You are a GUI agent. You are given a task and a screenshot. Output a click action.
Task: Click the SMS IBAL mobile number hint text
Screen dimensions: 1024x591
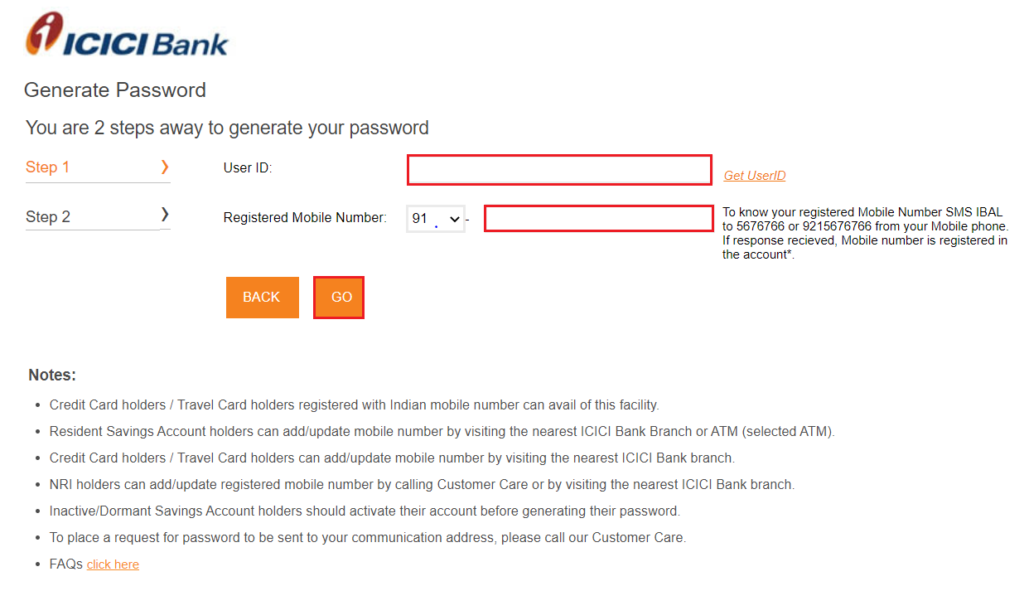(x=865, y=233)
